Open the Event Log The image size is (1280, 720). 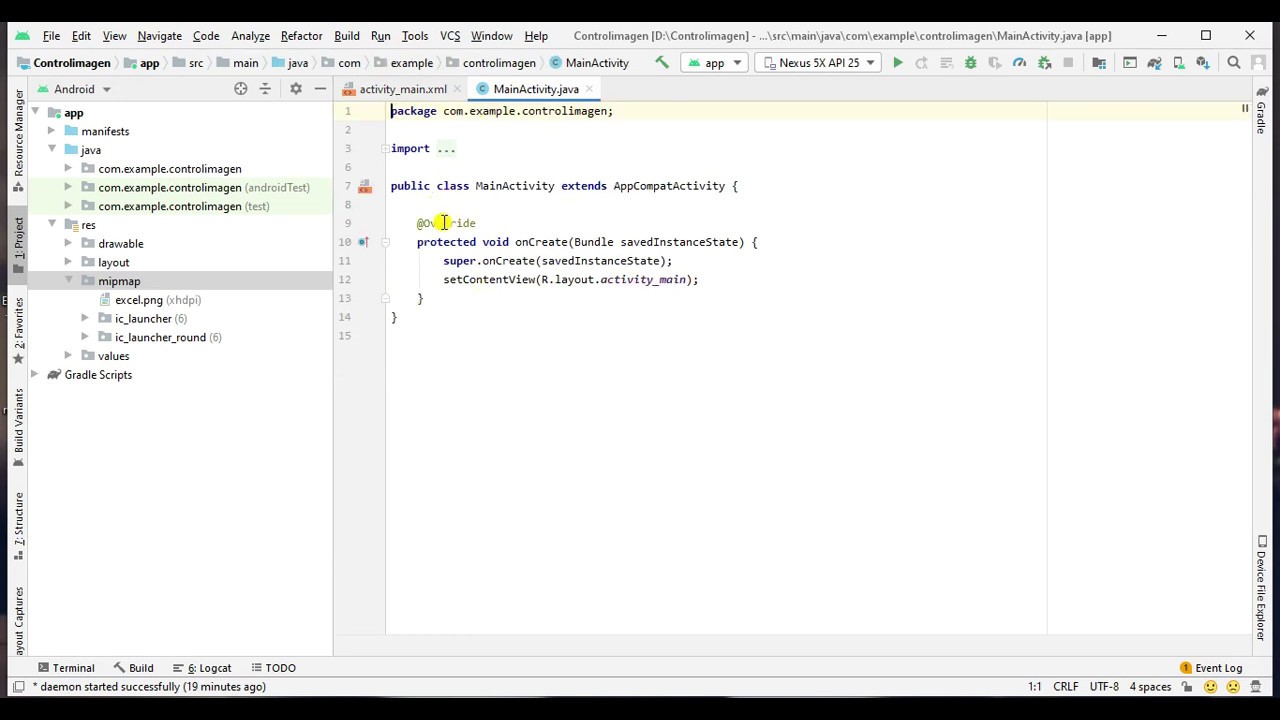(1211, 668)
